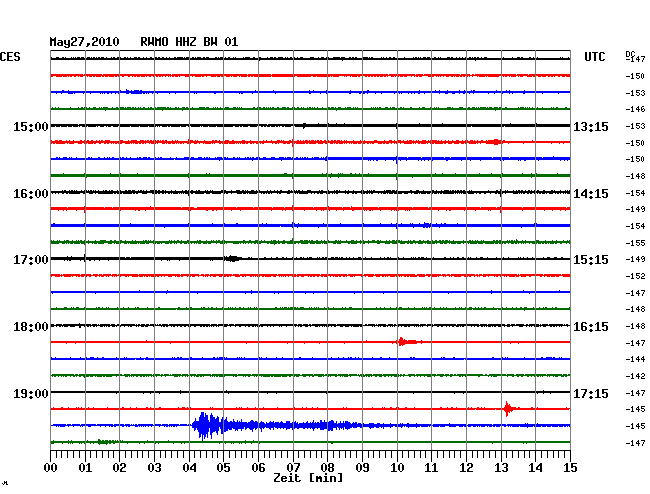Click the DC offset value -144
Image resolution: width=650 pixels, height=494 pixels.
(635, 359)
